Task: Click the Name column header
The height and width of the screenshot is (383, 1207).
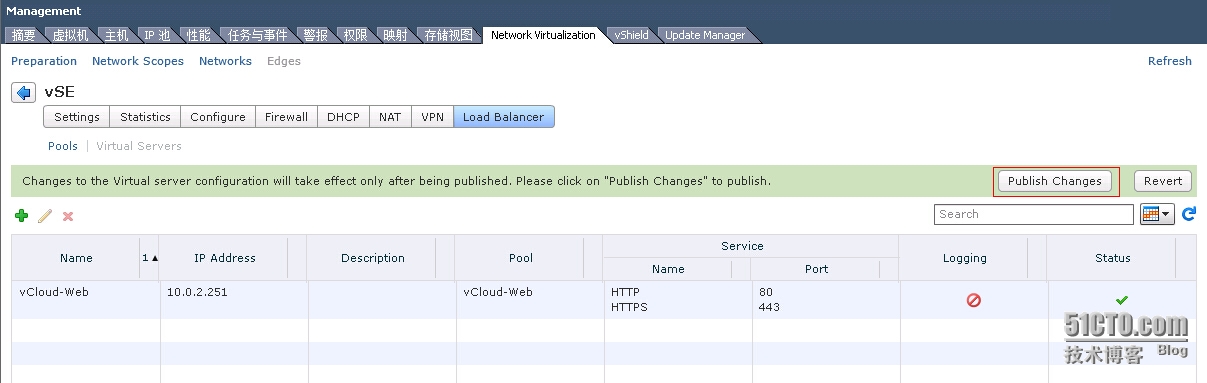Action: click(76, 258)
